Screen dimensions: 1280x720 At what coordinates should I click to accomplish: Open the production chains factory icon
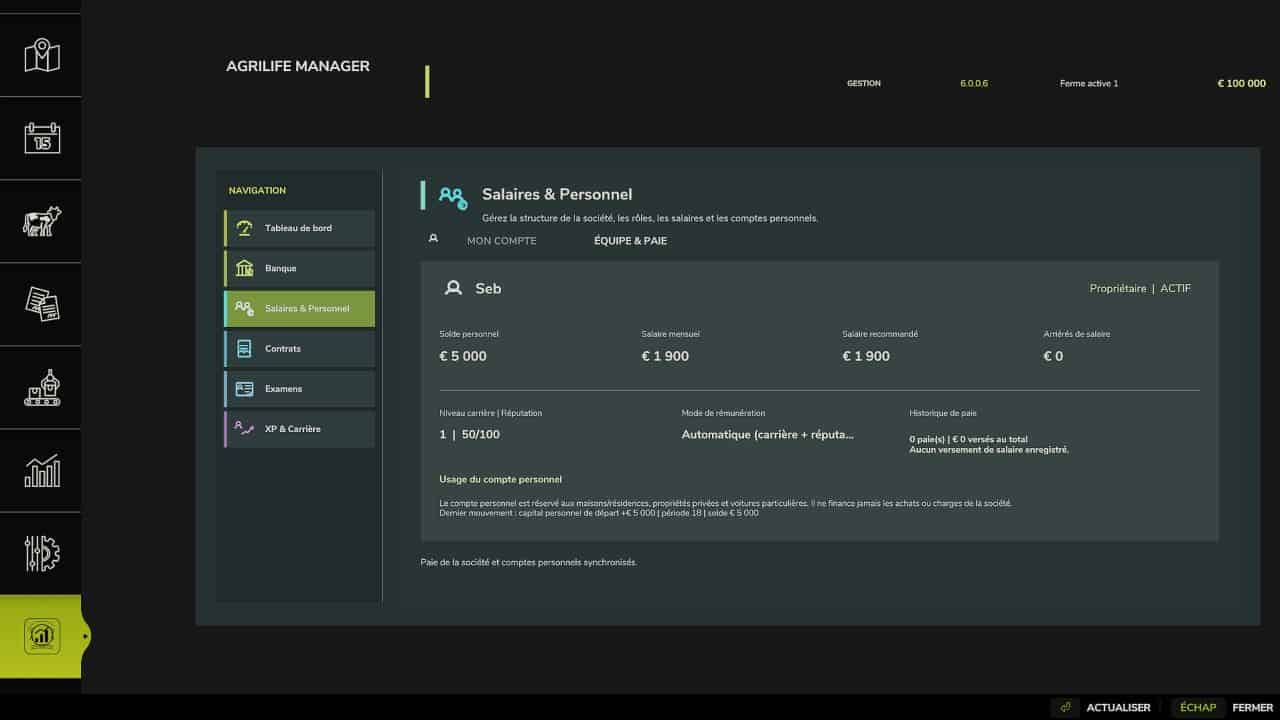tap(42, 387)
